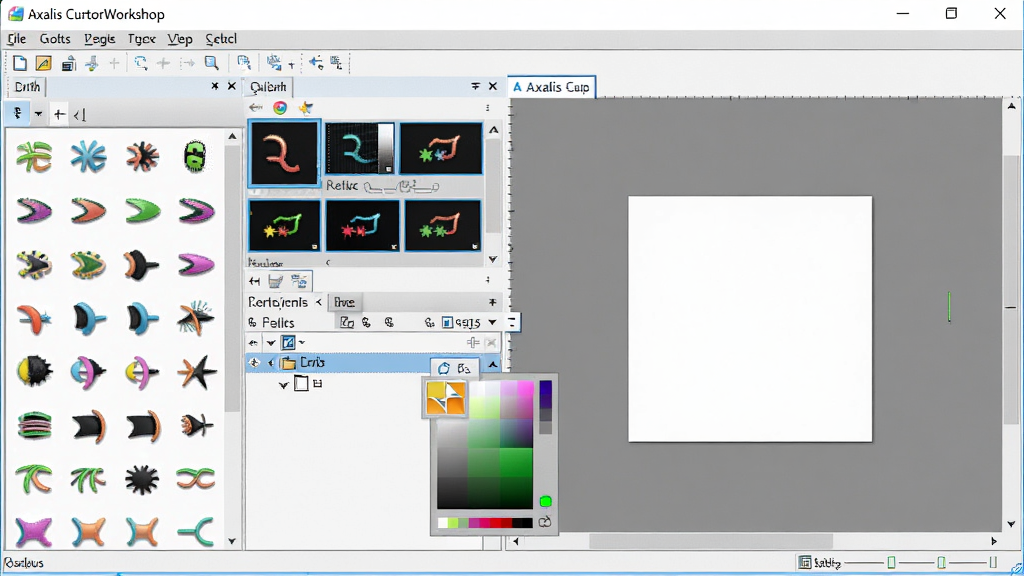Click the yellow star favorites icon in gallery panel
The width and height of the screenshot is (1024, 576).
[x=305, y=108]
